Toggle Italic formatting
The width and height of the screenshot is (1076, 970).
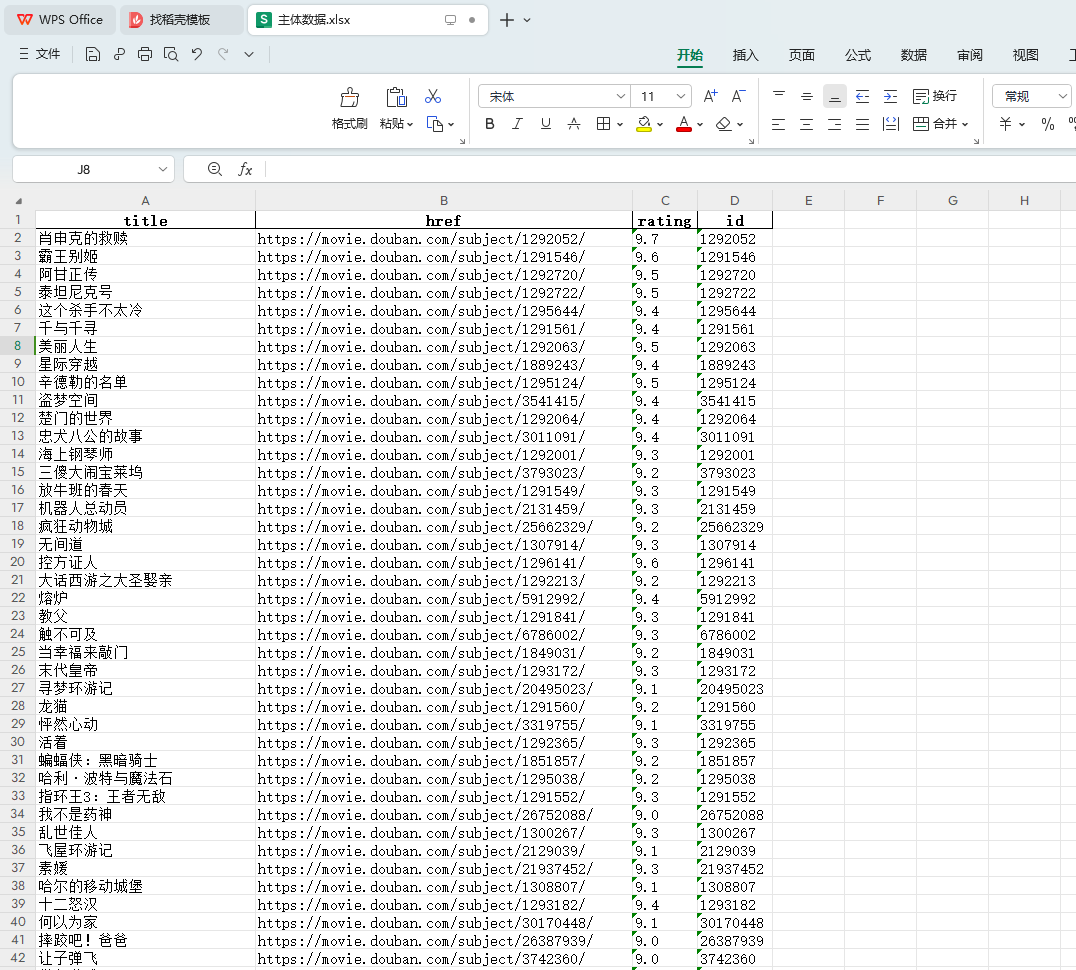(517, 124)
